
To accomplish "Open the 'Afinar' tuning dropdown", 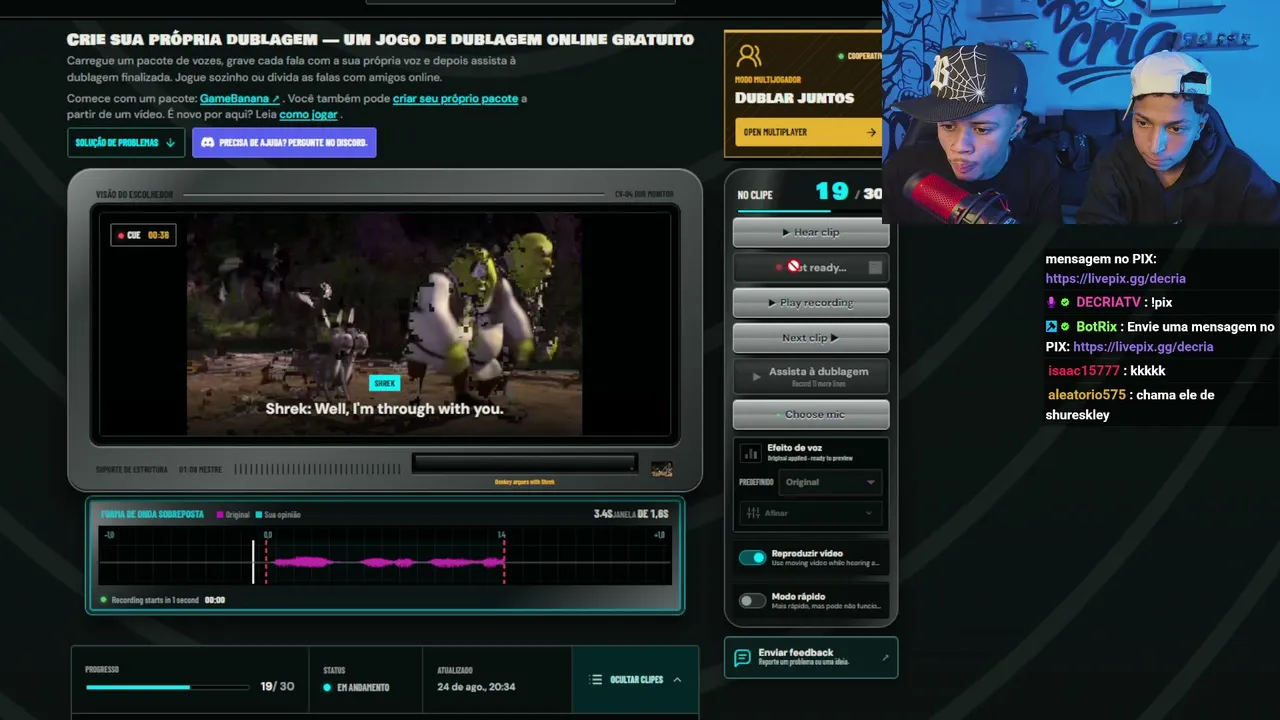I will click(x=811, y=513).
